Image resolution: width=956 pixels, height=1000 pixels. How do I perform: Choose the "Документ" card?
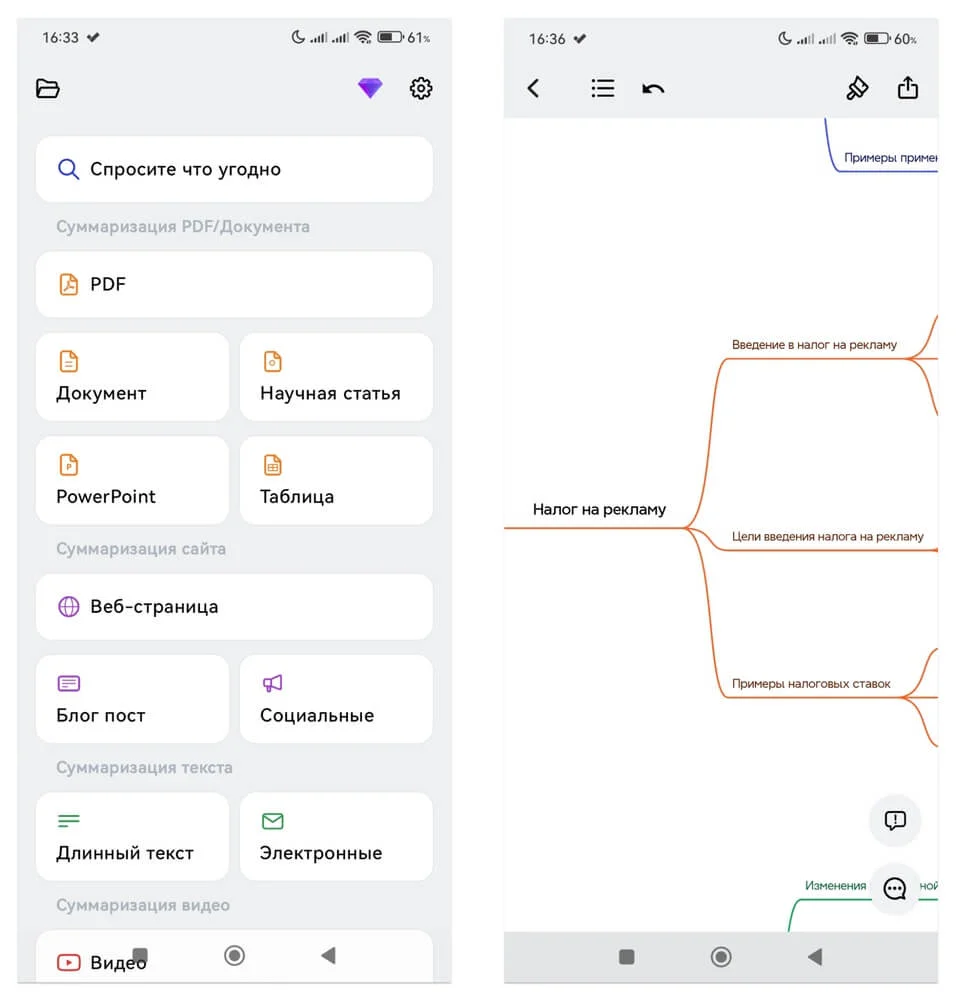[x=132, y=377]
